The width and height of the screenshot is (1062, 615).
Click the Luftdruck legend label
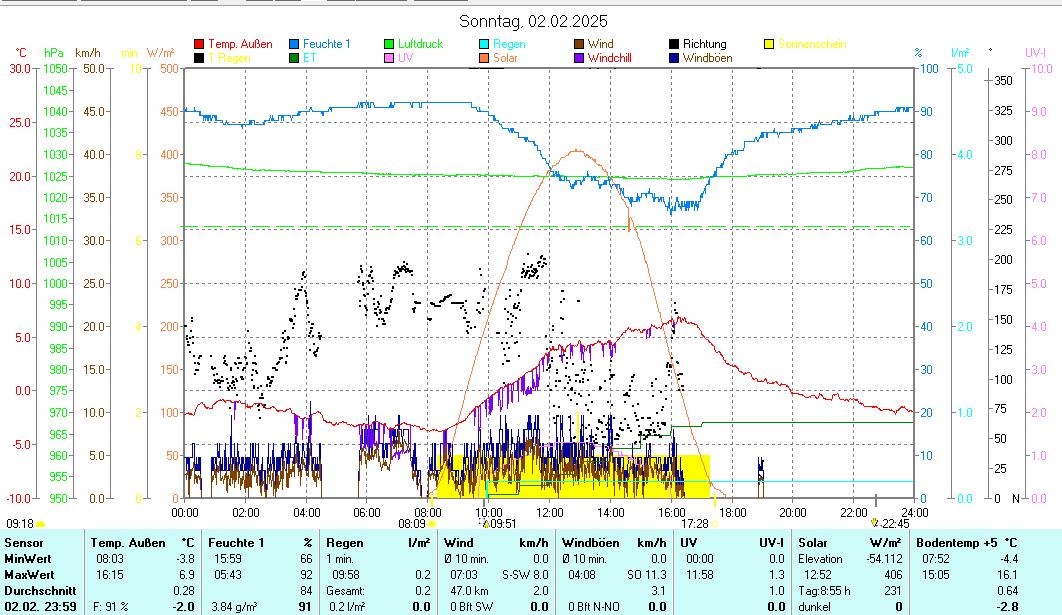[420, 44]
